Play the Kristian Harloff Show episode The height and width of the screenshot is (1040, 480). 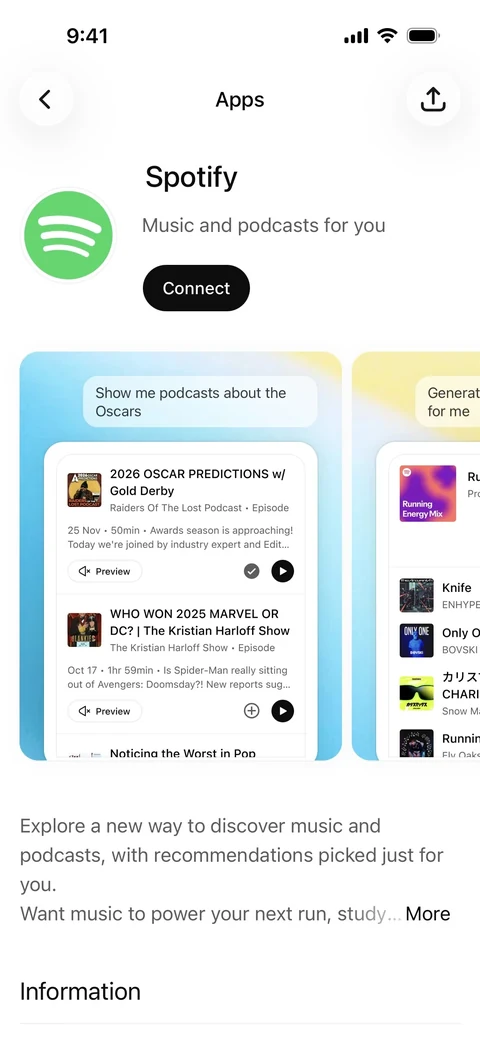point(282,711)
